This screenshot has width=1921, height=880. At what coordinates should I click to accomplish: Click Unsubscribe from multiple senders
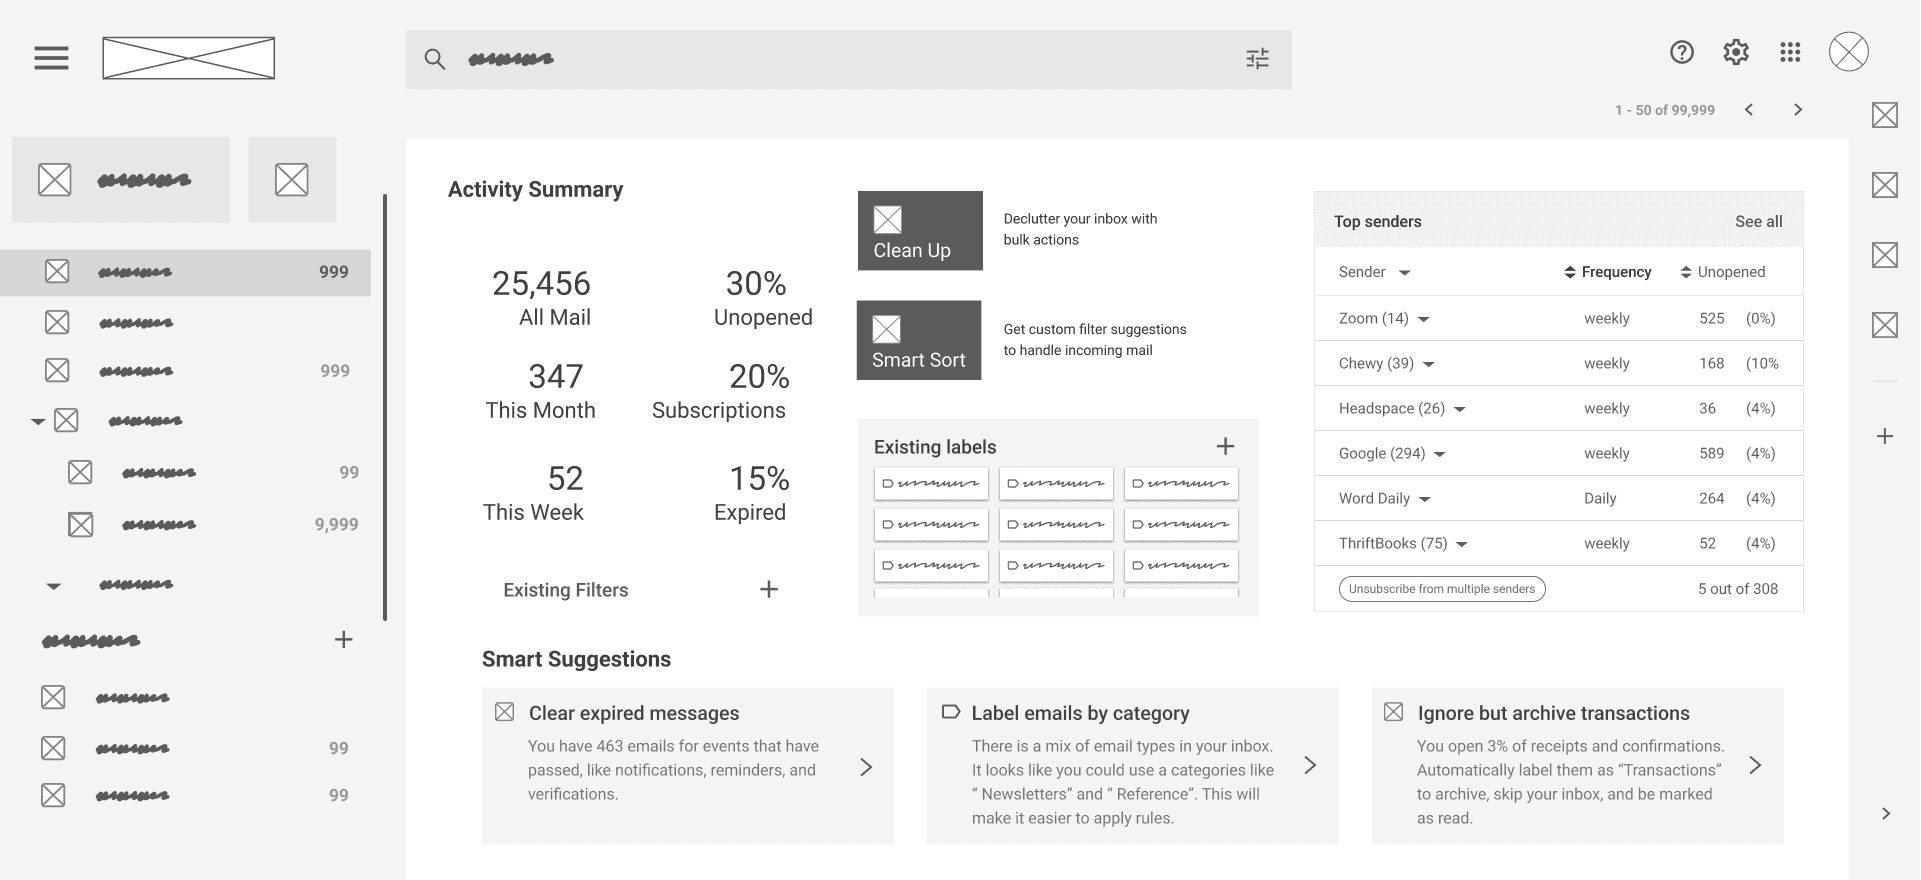click(1442, 589)
